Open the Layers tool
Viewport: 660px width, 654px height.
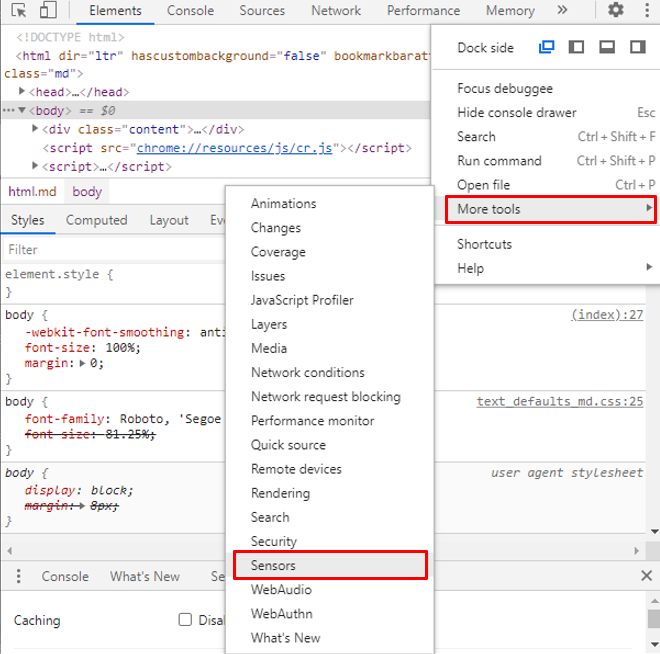pyautogui.click(x=330, y=324)
